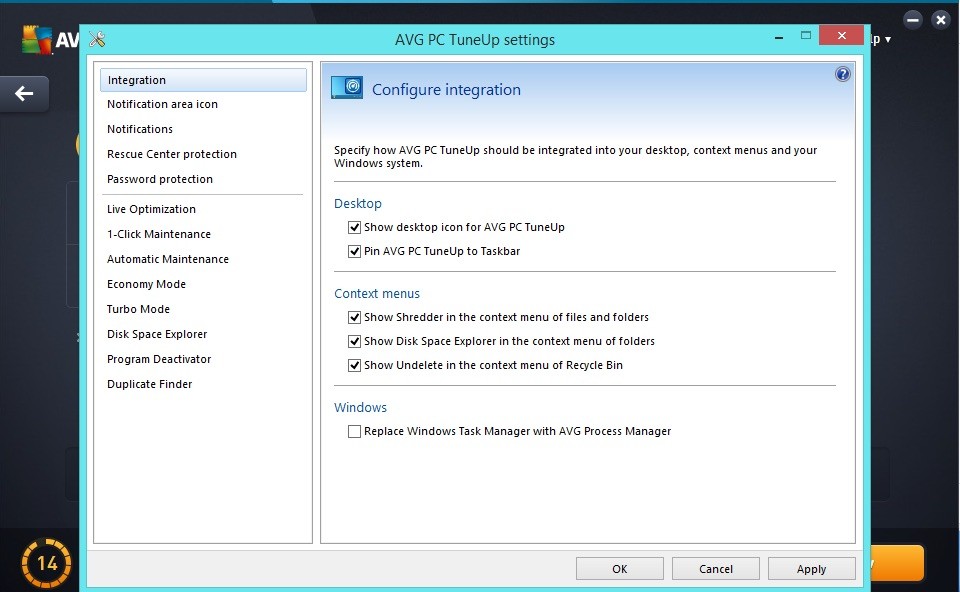The width and height of the screenshot is (960, 592).
Task: Click the orange button in AVG main window
Action: coord(897,563)
